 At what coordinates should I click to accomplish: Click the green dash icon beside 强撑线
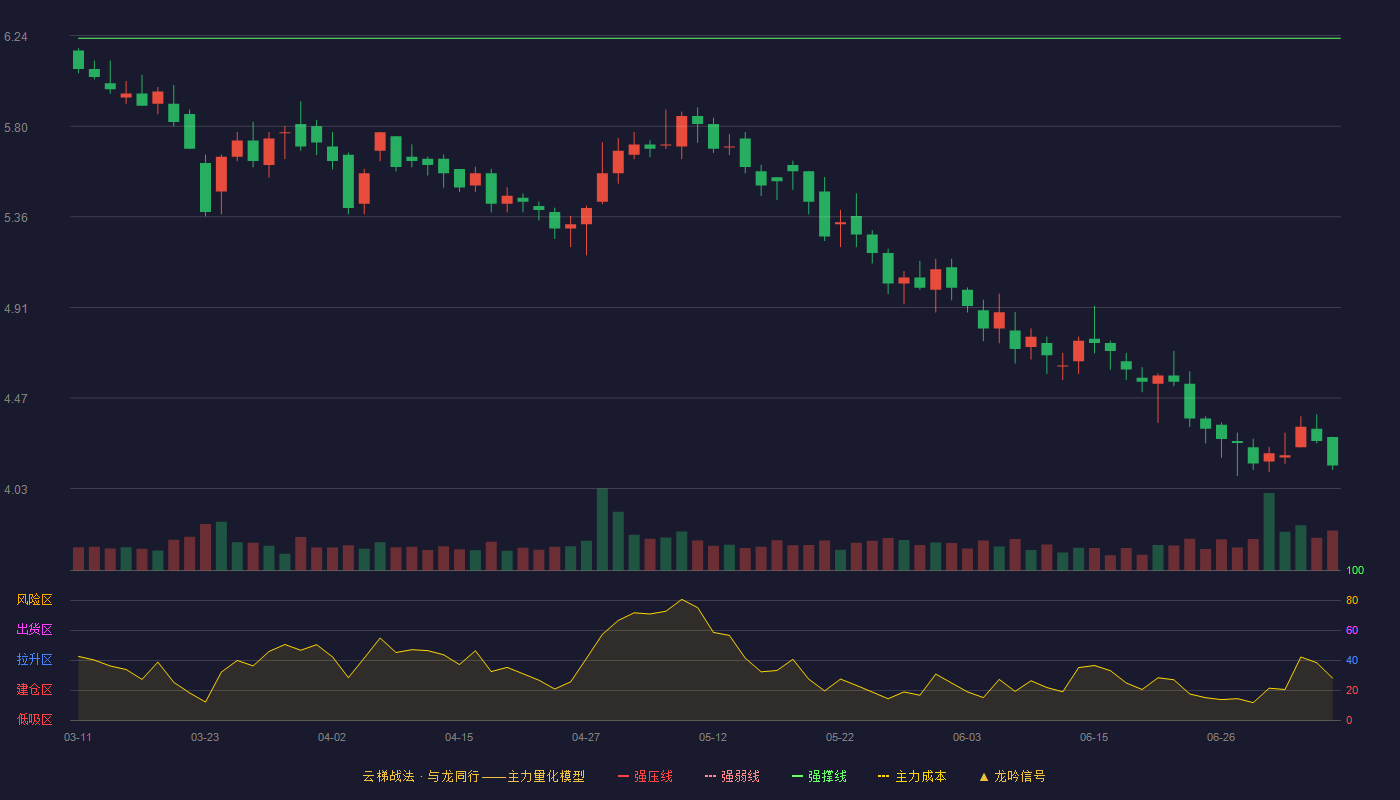pyautogui.click(x=798, y=776)
